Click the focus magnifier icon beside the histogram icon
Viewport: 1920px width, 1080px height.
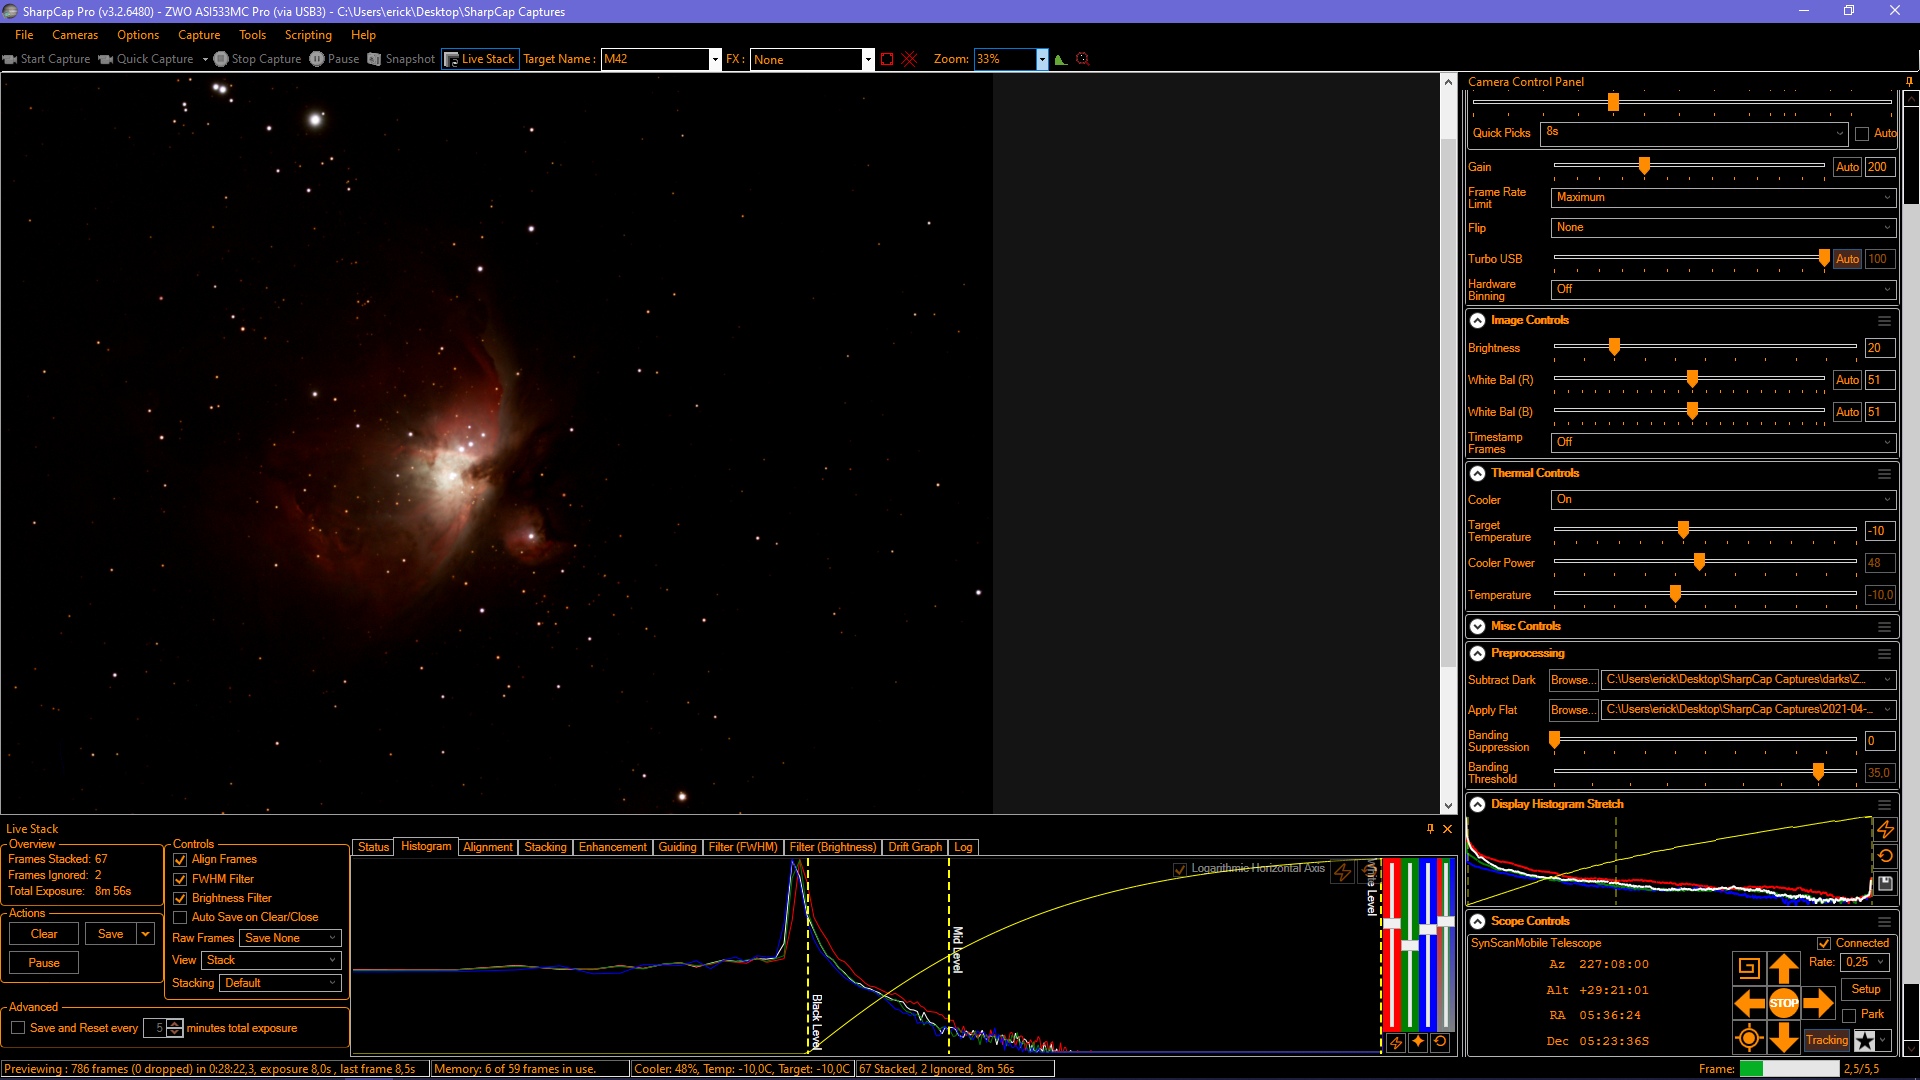click(x=1082, y=59)
